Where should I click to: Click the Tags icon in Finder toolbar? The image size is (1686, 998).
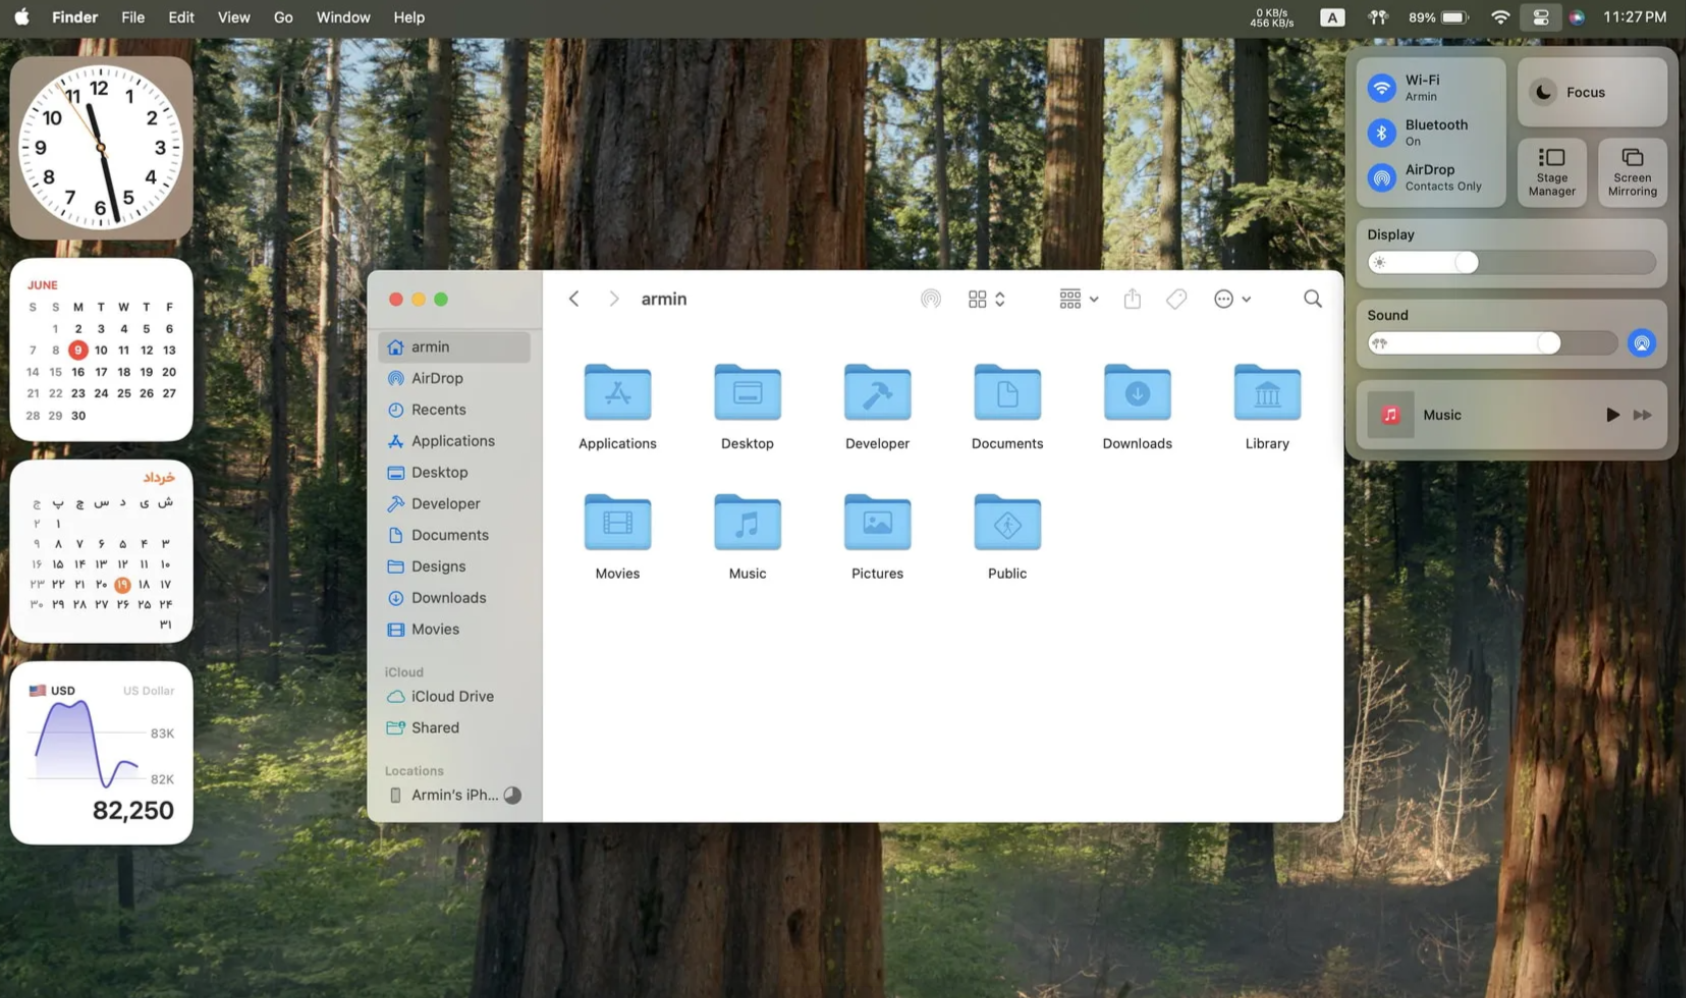[x=1176, y=299]
